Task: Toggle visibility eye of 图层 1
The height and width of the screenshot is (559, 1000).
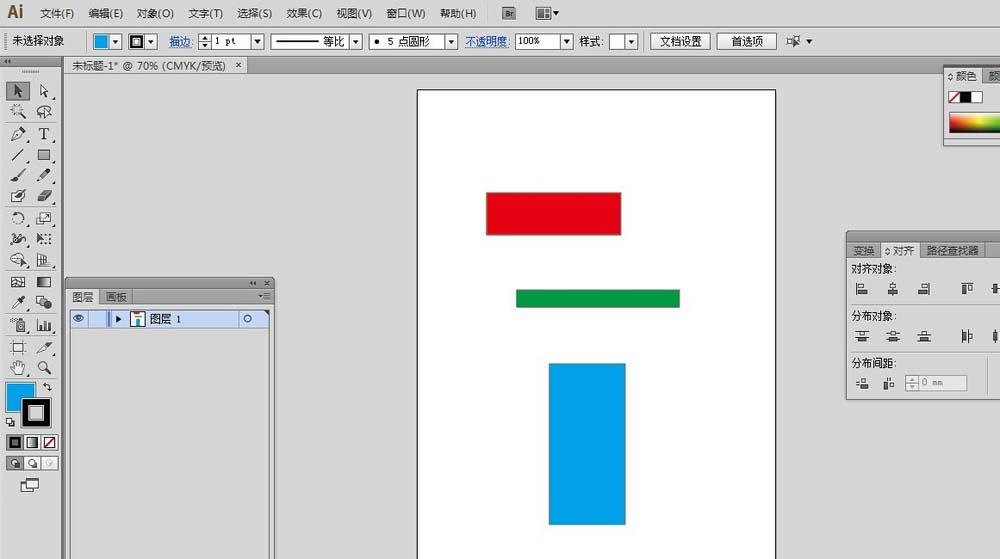Action: (x=78, y=319)
